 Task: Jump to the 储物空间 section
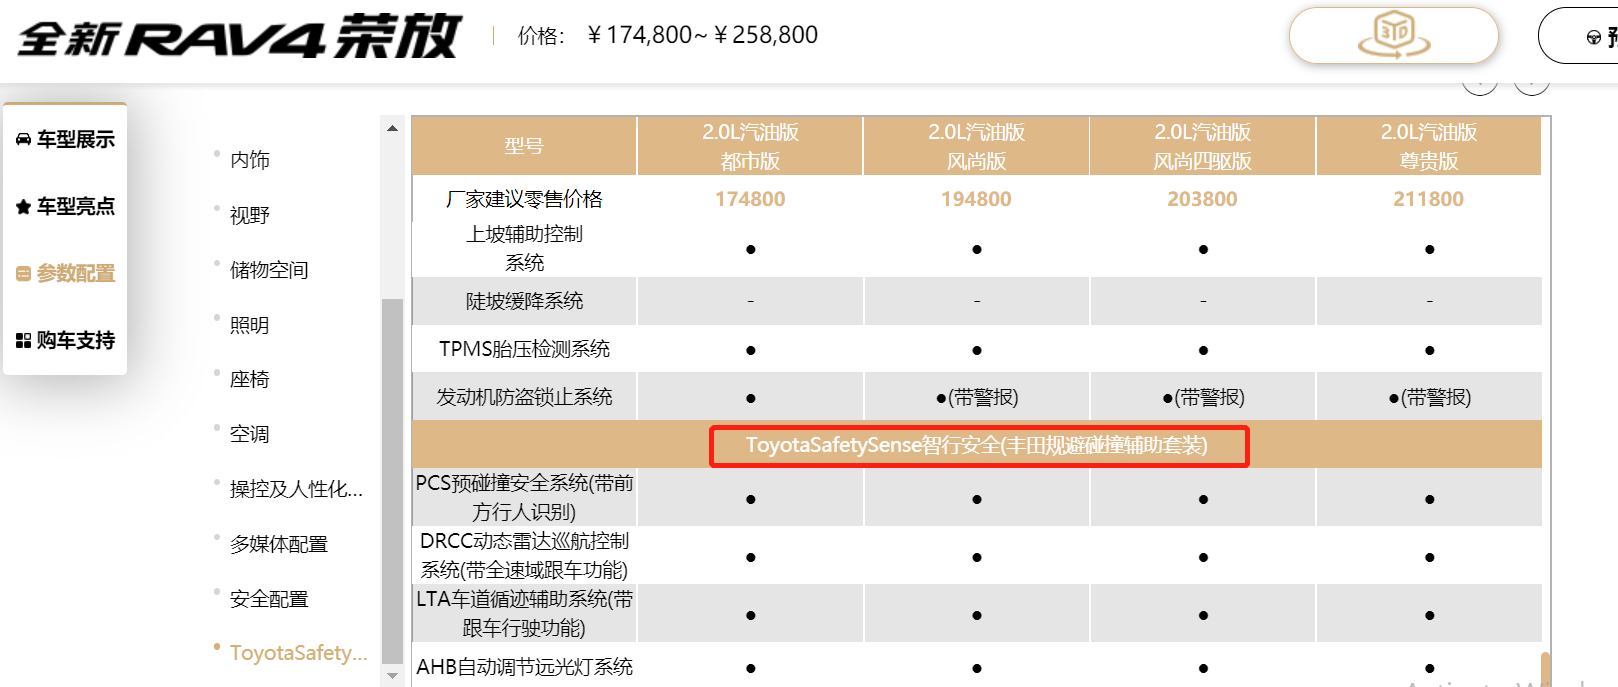[269, 270]
